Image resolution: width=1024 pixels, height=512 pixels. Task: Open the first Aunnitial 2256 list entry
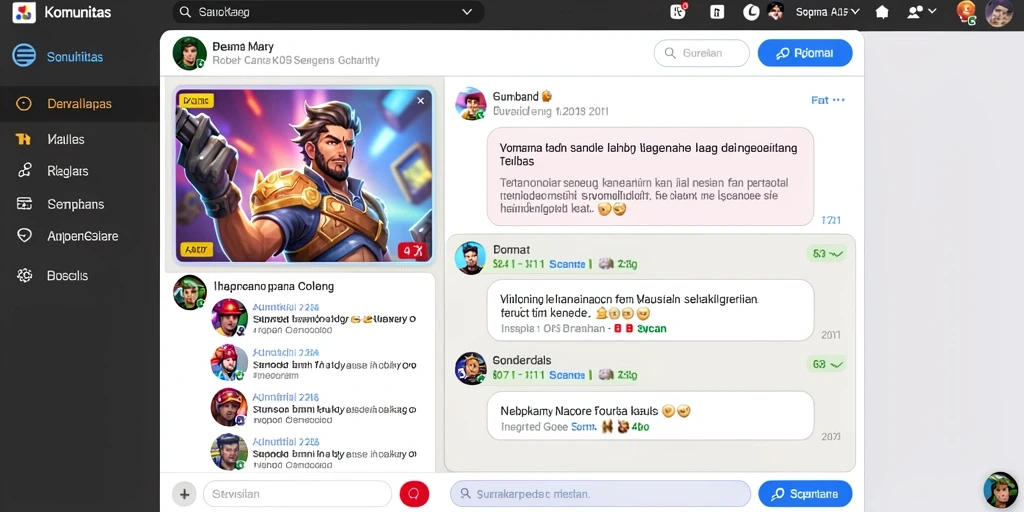pos(313,318)
